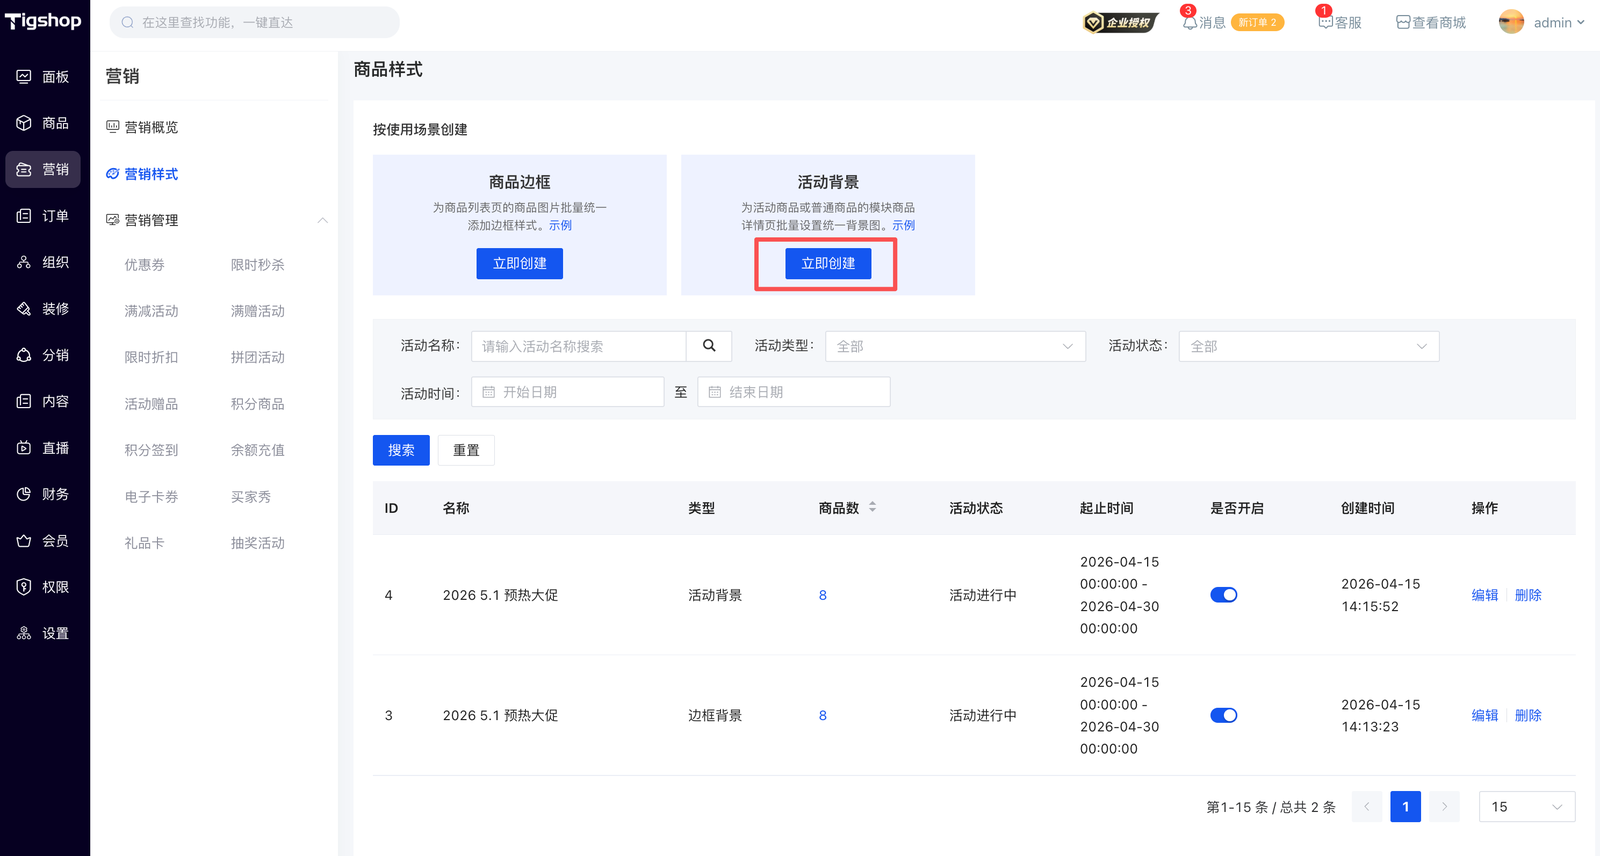Click the Tigshop logo

[x=43, y=21]
